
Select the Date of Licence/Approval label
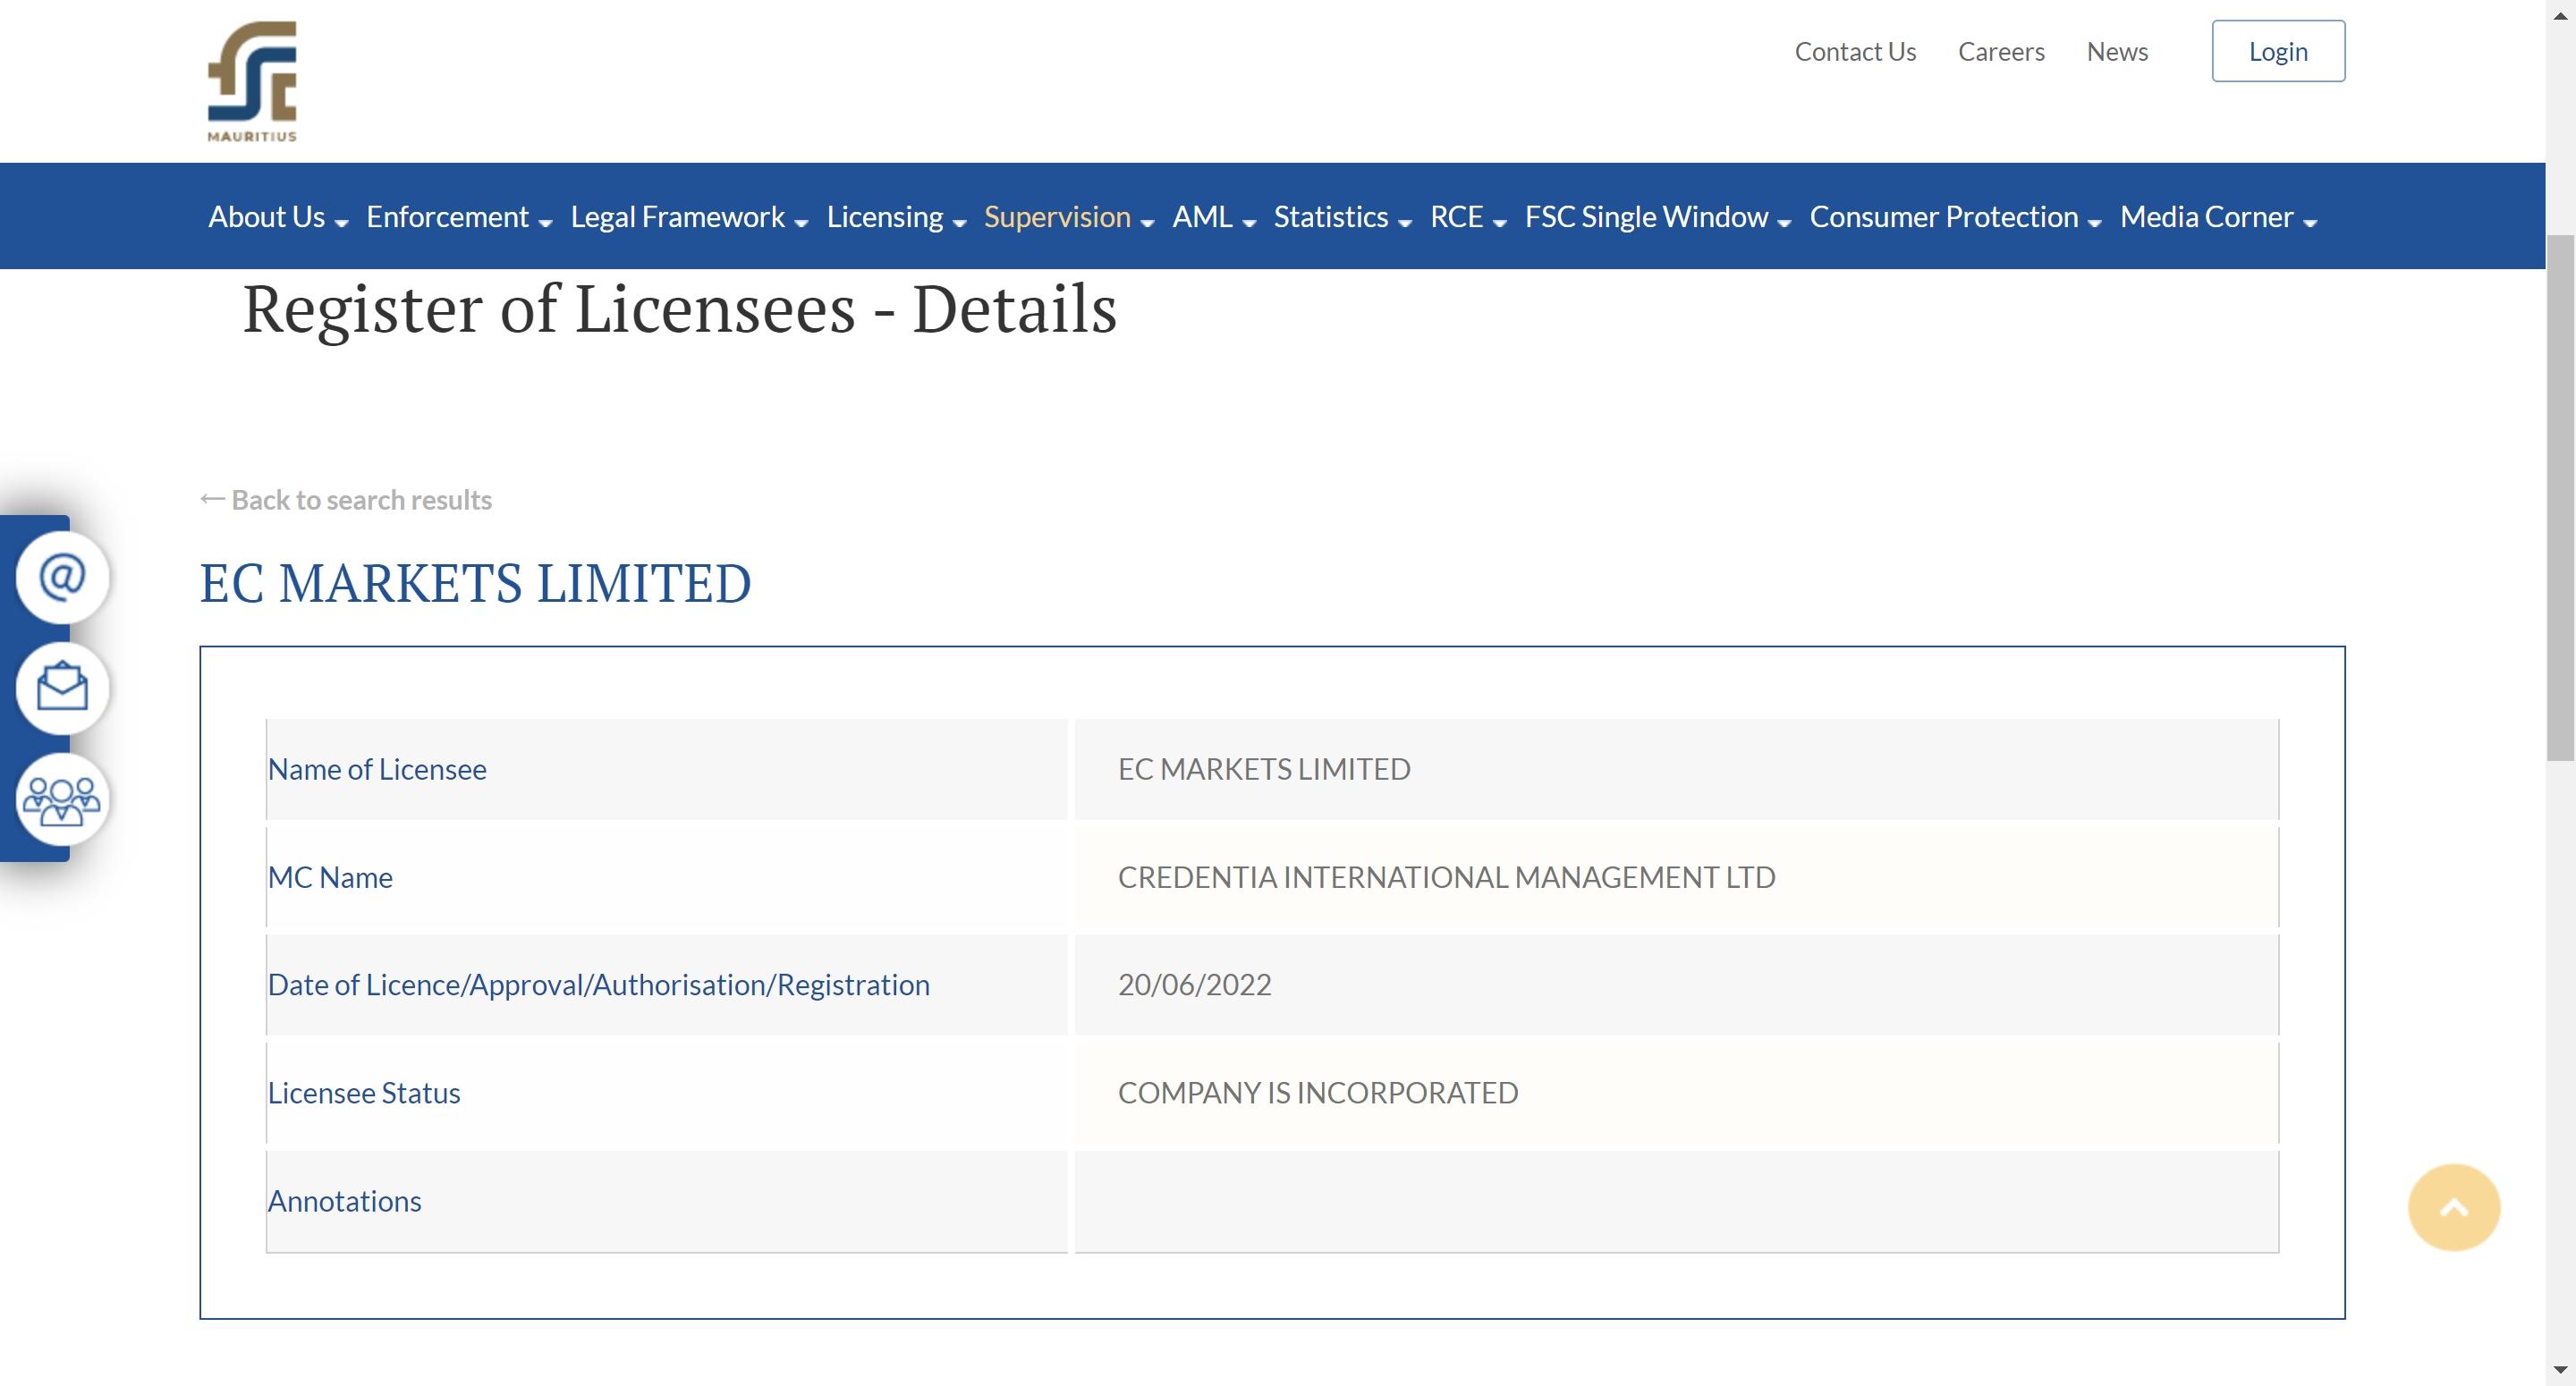coord(598,985)
